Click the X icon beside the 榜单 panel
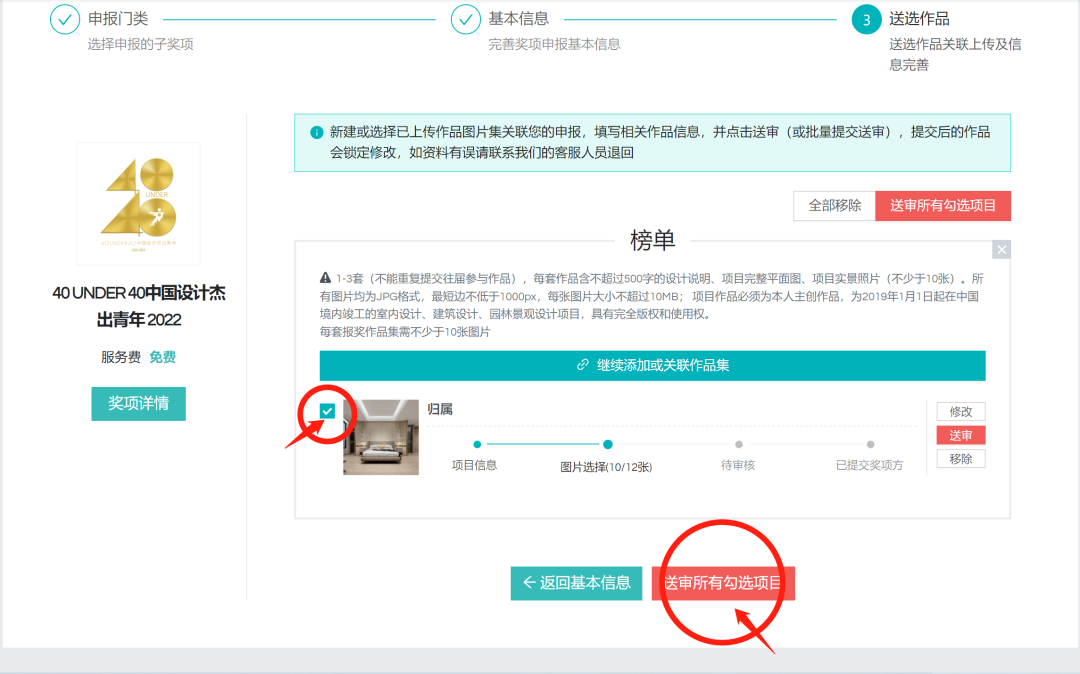The image size is (1080, 674). point(1001,248)
